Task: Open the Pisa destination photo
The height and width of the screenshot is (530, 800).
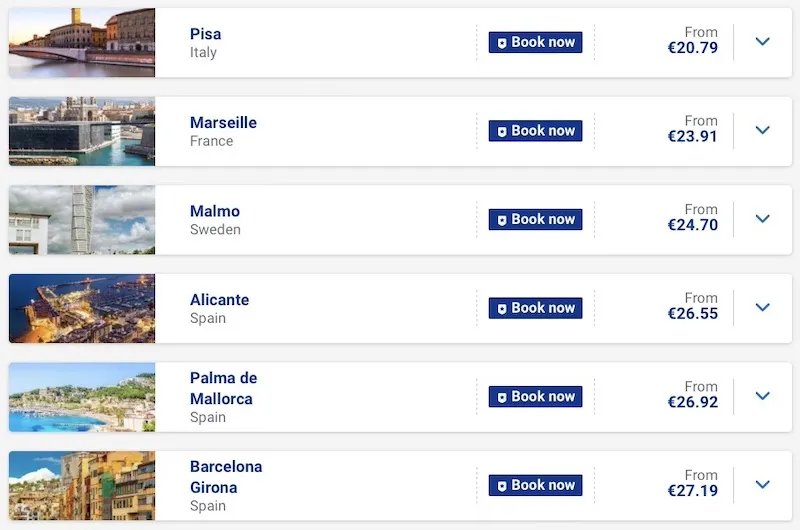Action: pyautogui.click(x=82, y=42)
